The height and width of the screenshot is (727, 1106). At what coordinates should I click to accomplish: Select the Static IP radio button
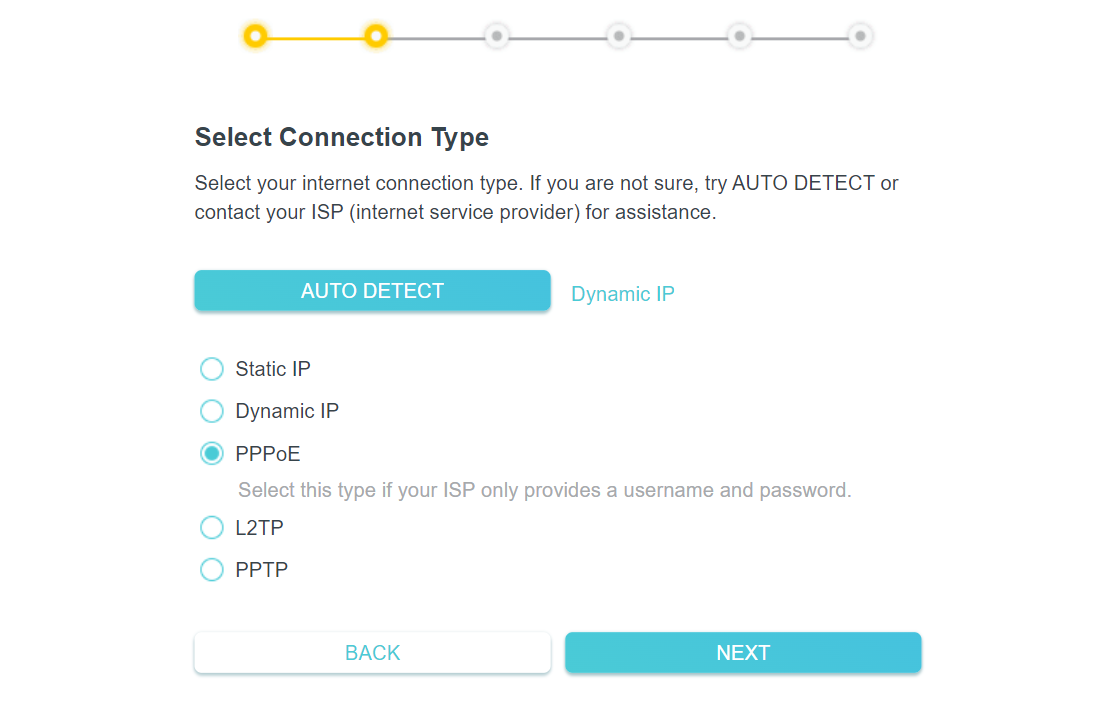pos(212,369)
